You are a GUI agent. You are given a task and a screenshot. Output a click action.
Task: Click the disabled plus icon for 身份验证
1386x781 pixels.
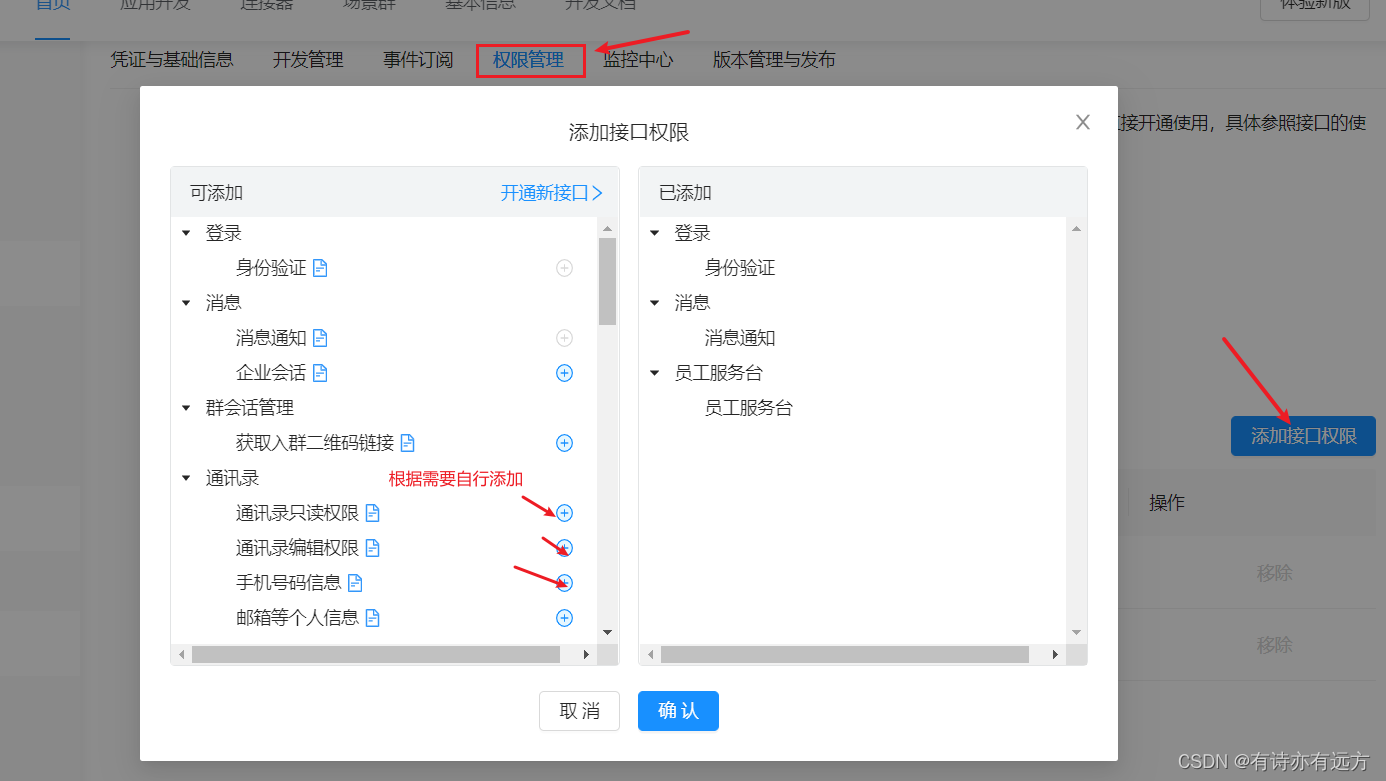[564, 268]
